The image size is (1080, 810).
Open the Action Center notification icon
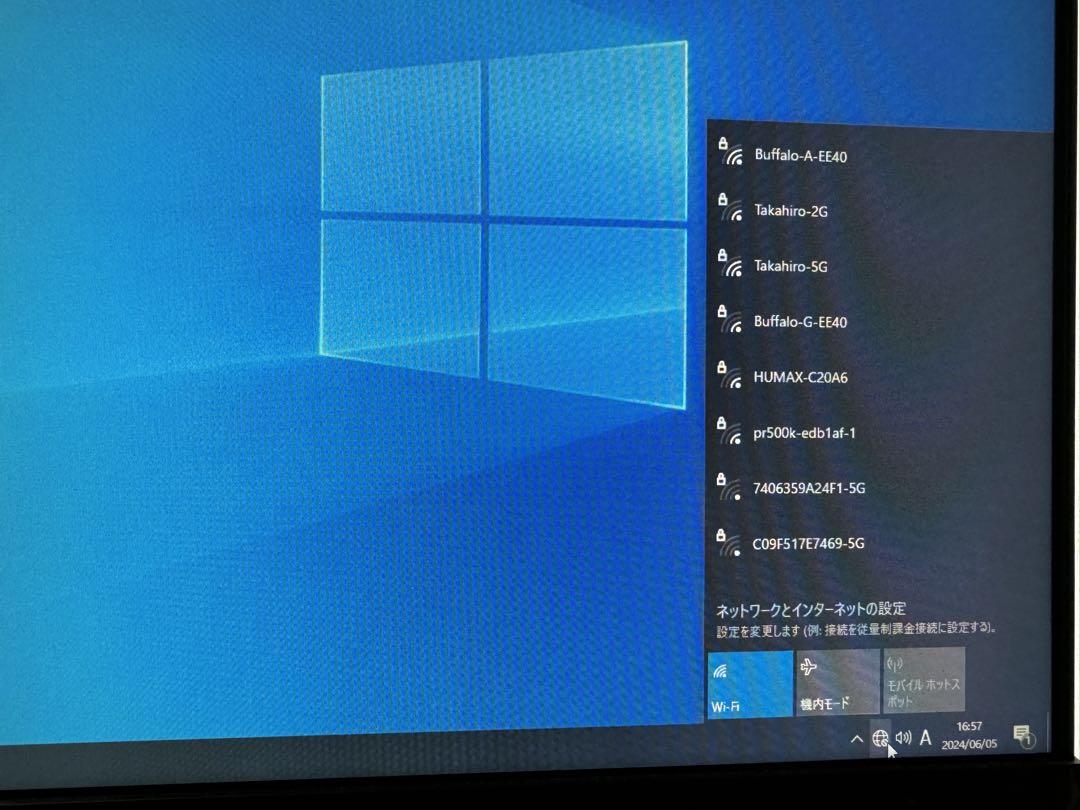[1024, 736]
